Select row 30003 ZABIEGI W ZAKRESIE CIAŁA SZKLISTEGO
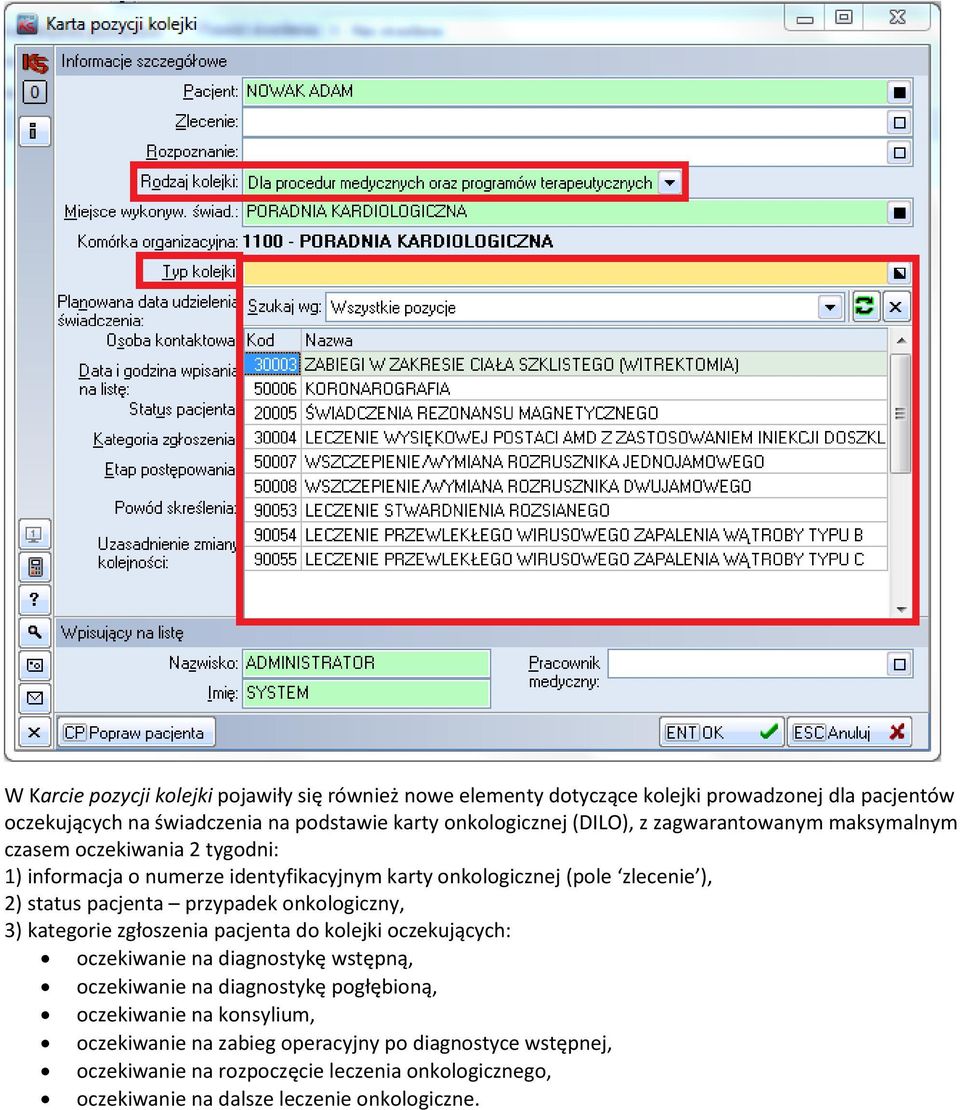960x1110 pixels. coord(566,365)
